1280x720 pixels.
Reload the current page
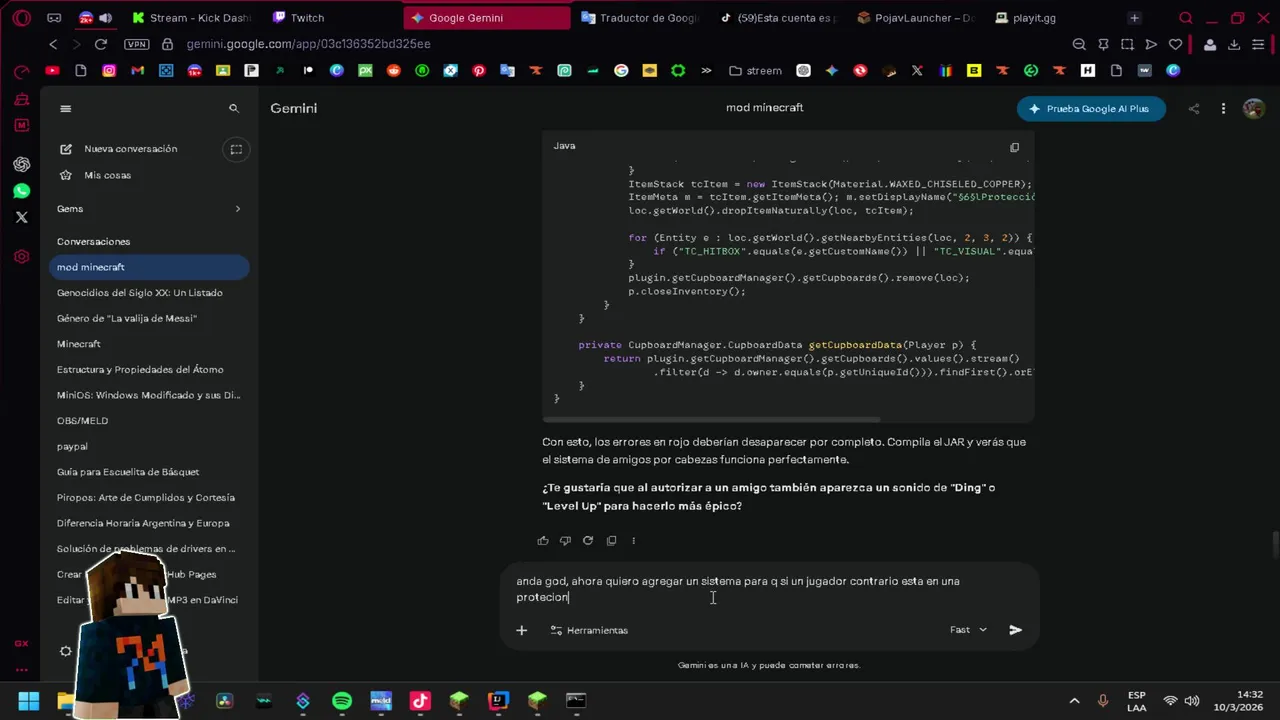(x=100, y=44)
